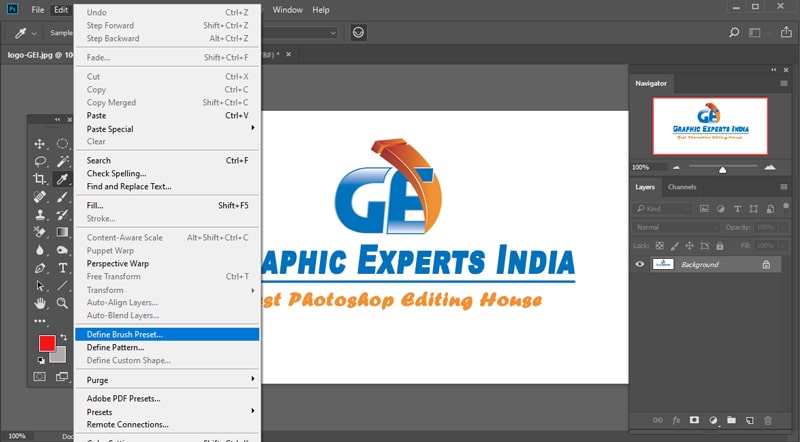Image resolution: width=800 pixels, height=442 pixels.
Task: Select the Lasso tool
Action: tap(39, 162)
